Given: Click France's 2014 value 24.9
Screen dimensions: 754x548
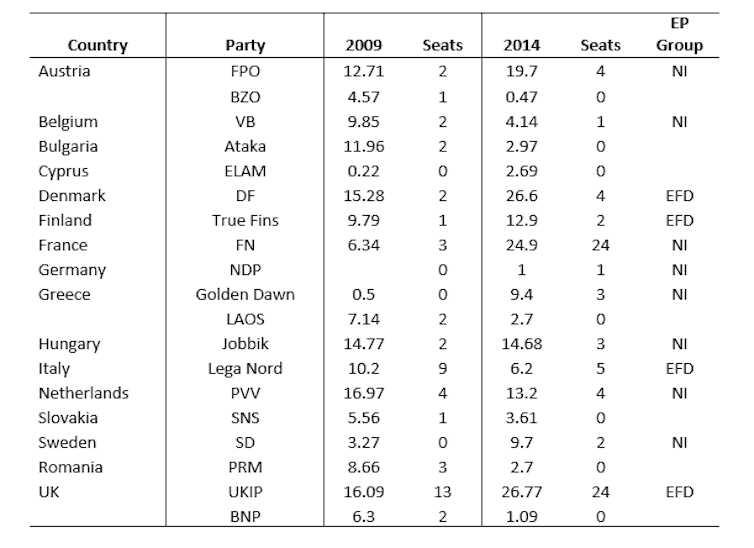Looking at the screenshot, I should point(522,245).
